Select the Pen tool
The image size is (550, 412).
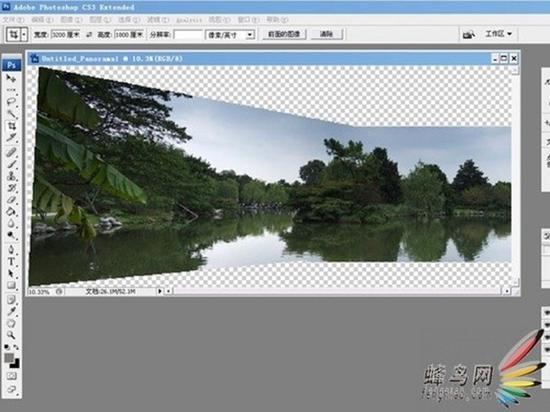point(11,250)
